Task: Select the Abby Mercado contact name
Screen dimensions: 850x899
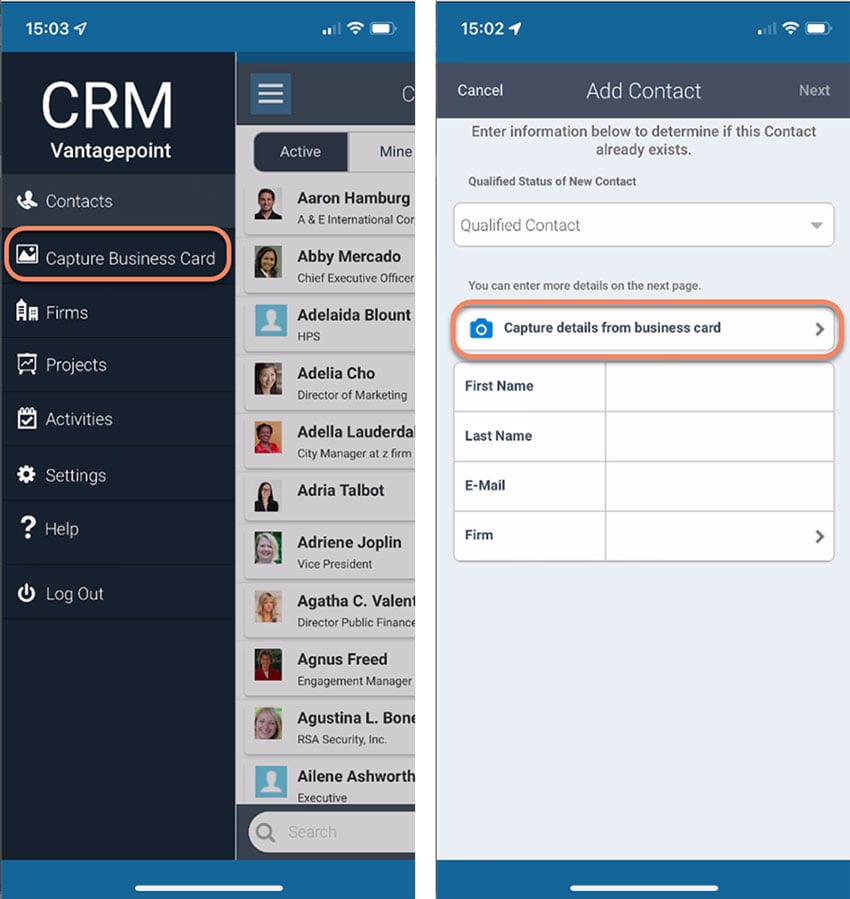Action: 349,256
